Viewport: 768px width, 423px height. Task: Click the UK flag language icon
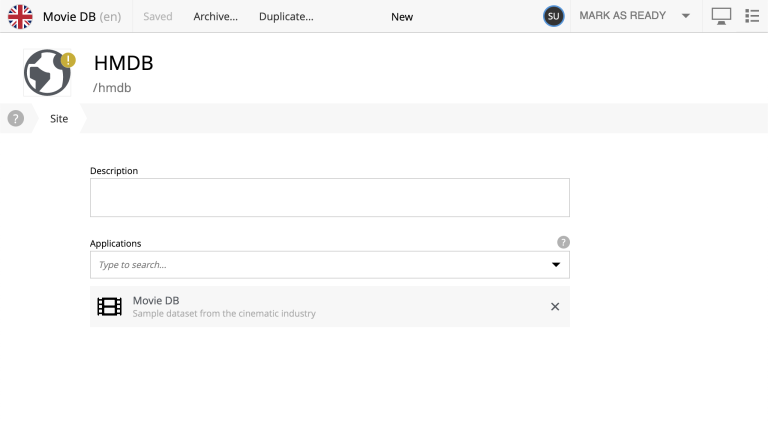20,16
